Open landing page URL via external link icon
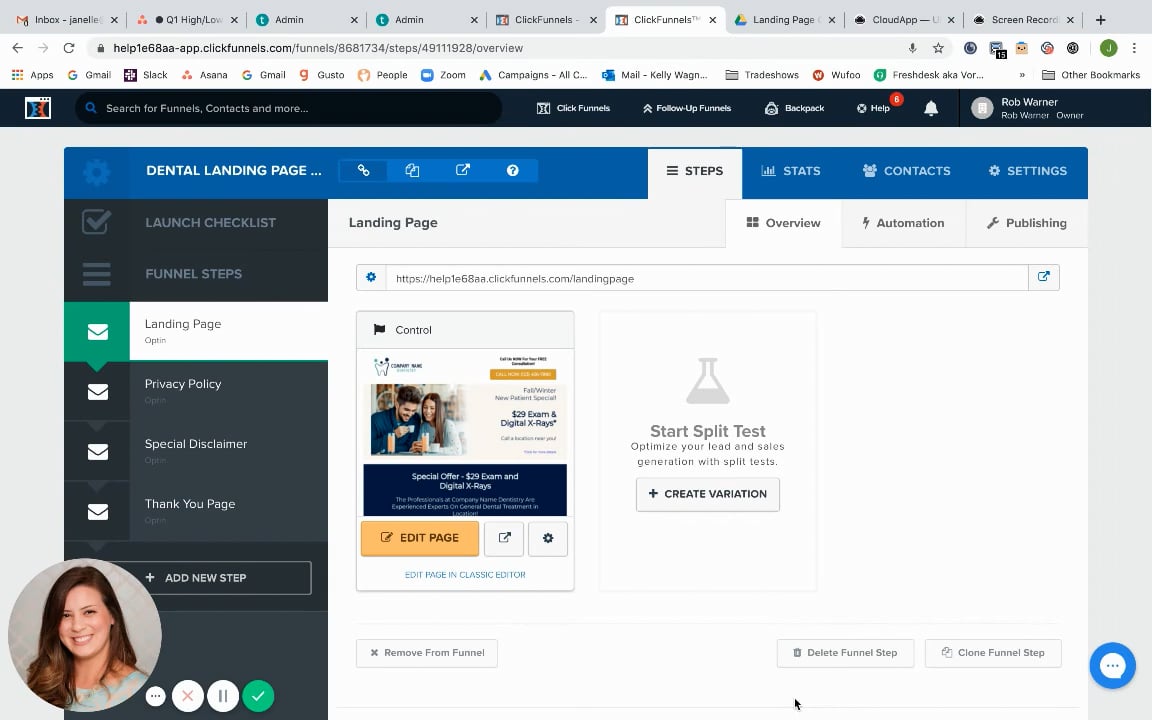 (x=1043, y=278)
